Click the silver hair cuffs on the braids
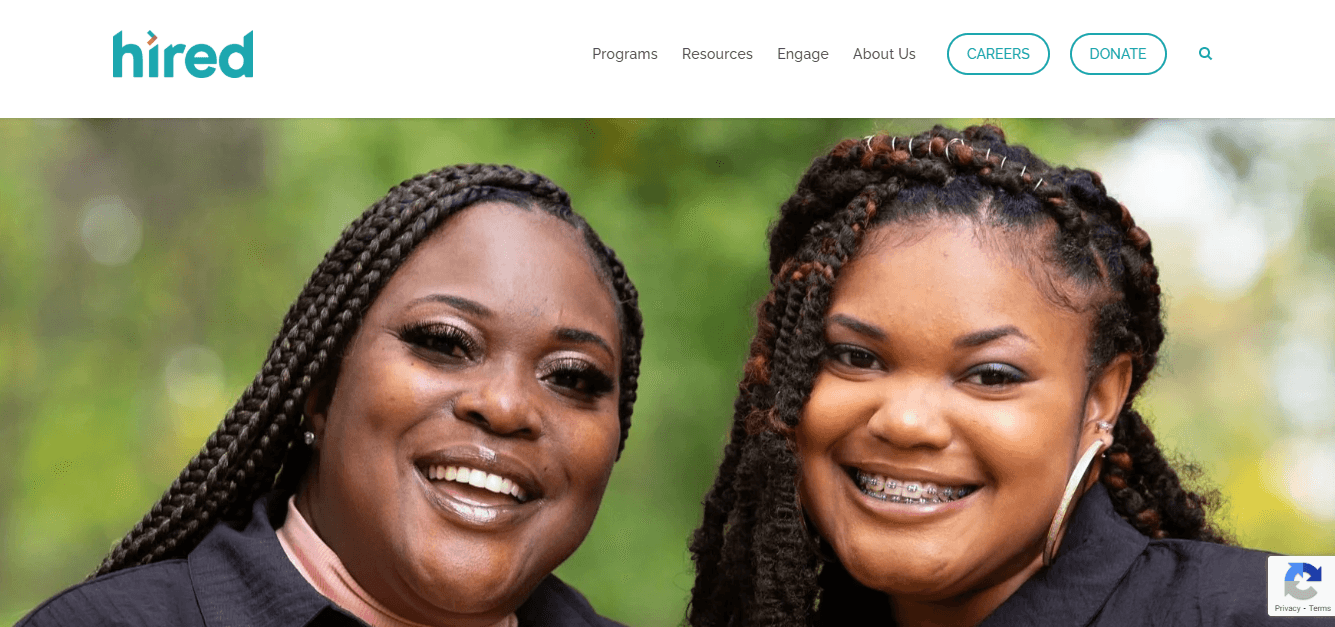1335x627 pixels. coord(950,155)
